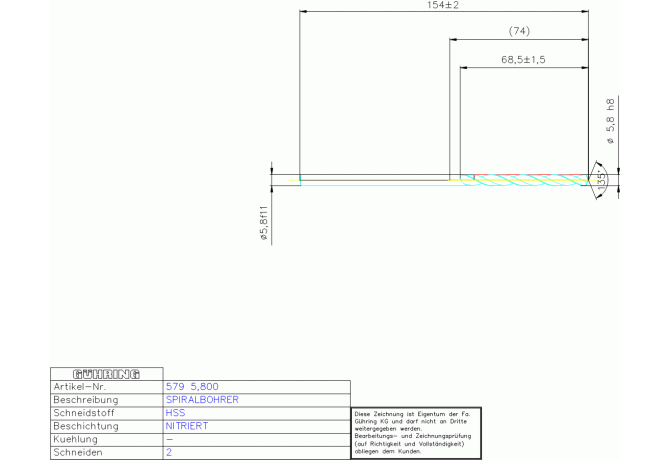670x460 pixels.
Task: Click the Gühring KG copyright notice box
Action: click(x=415, y=432)
